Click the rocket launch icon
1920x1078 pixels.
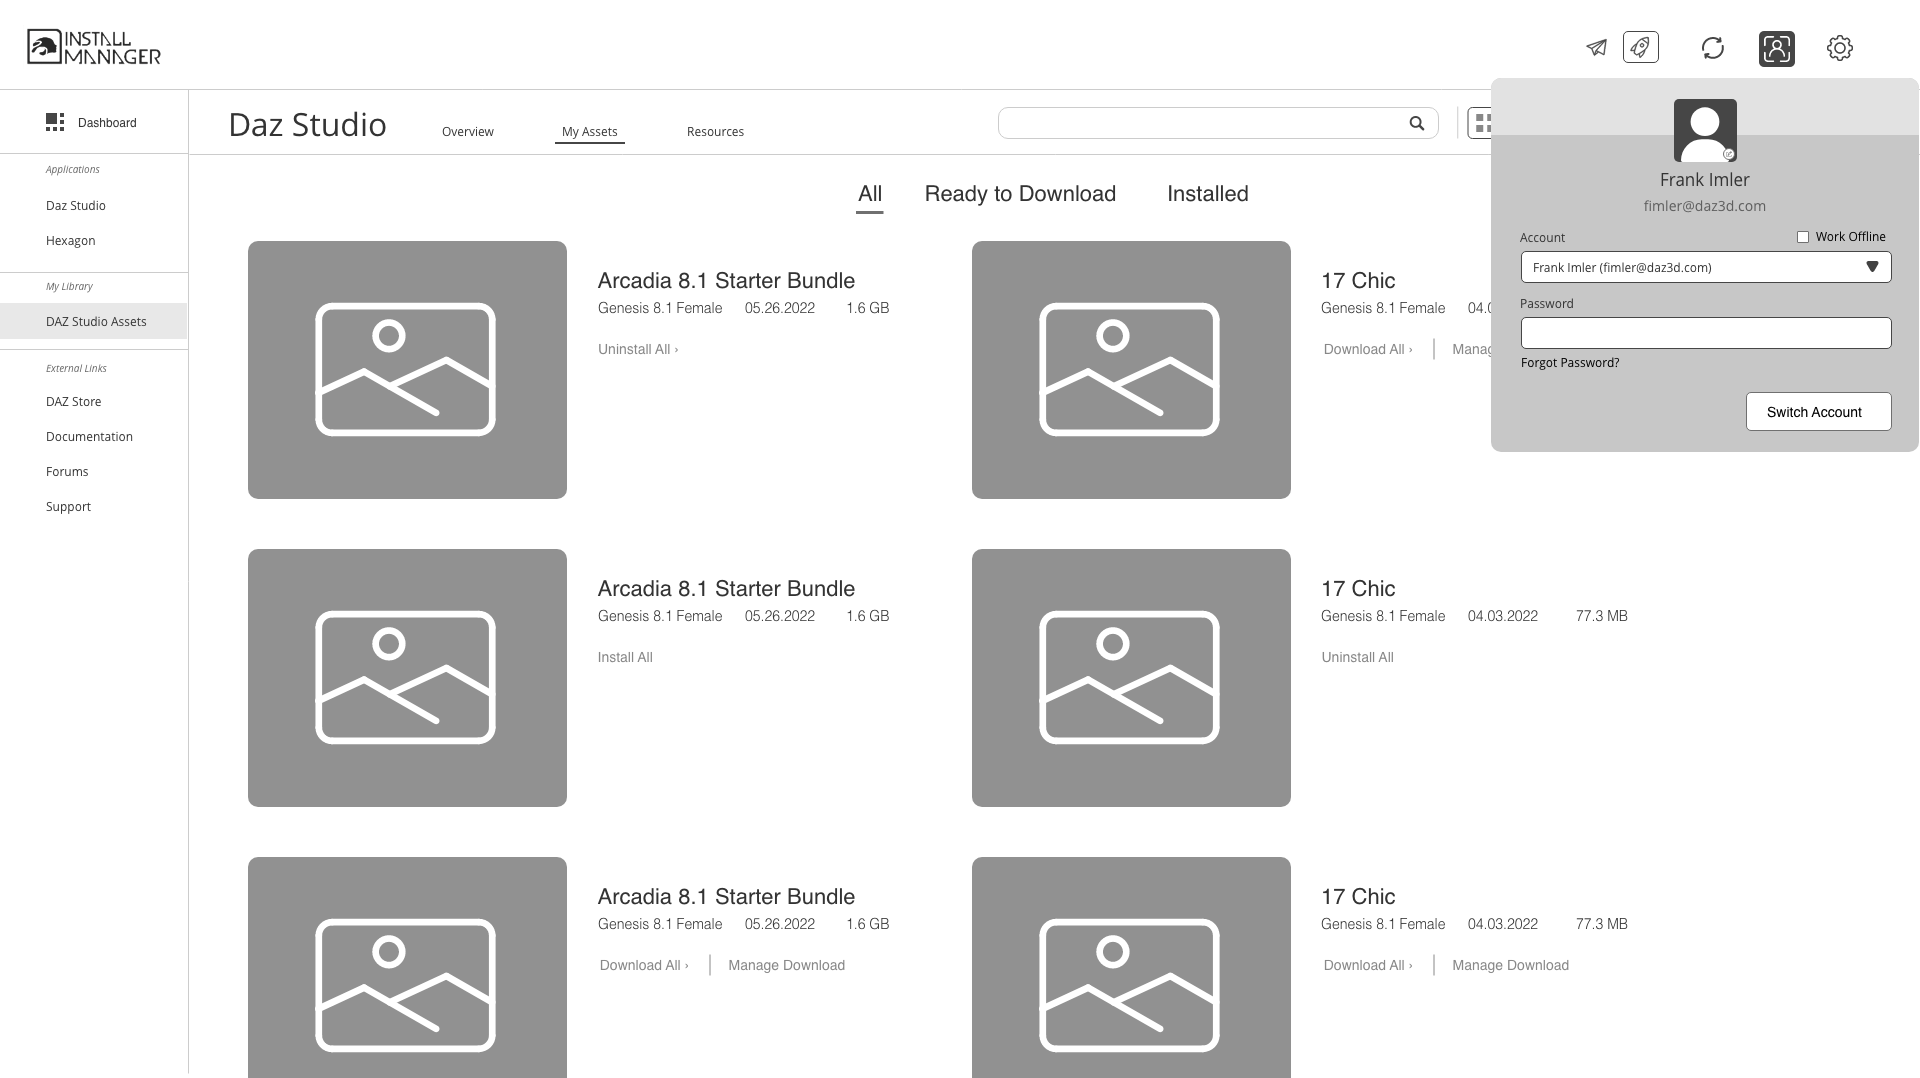click(x=1641, y=47)
